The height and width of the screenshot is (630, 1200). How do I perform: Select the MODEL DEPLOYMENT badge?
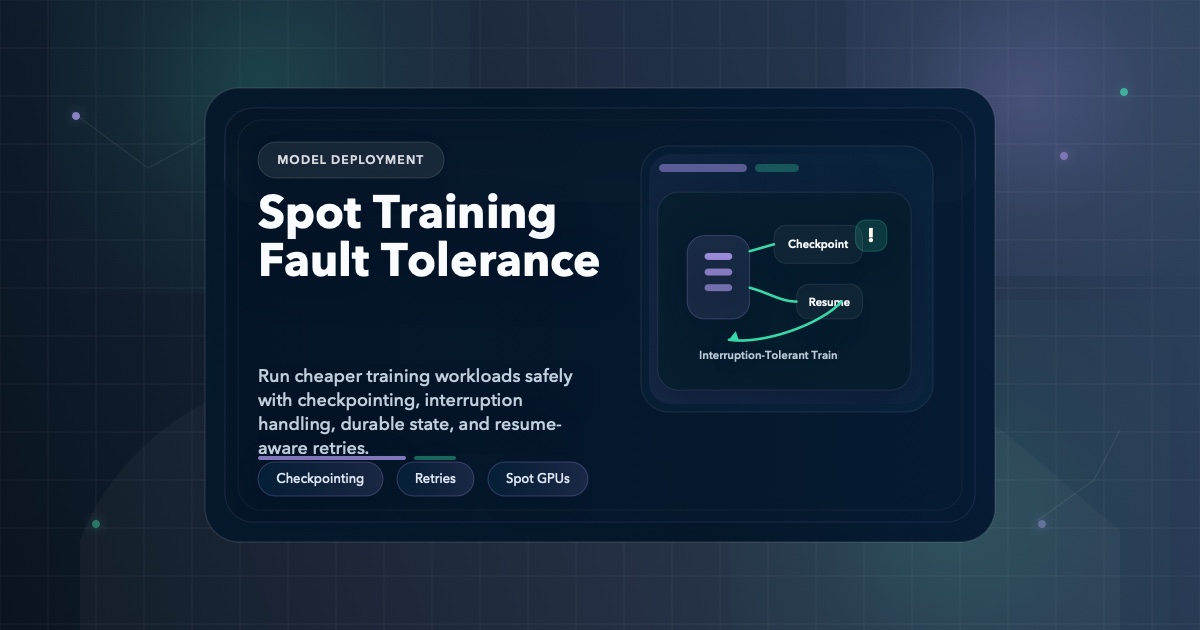351,159
